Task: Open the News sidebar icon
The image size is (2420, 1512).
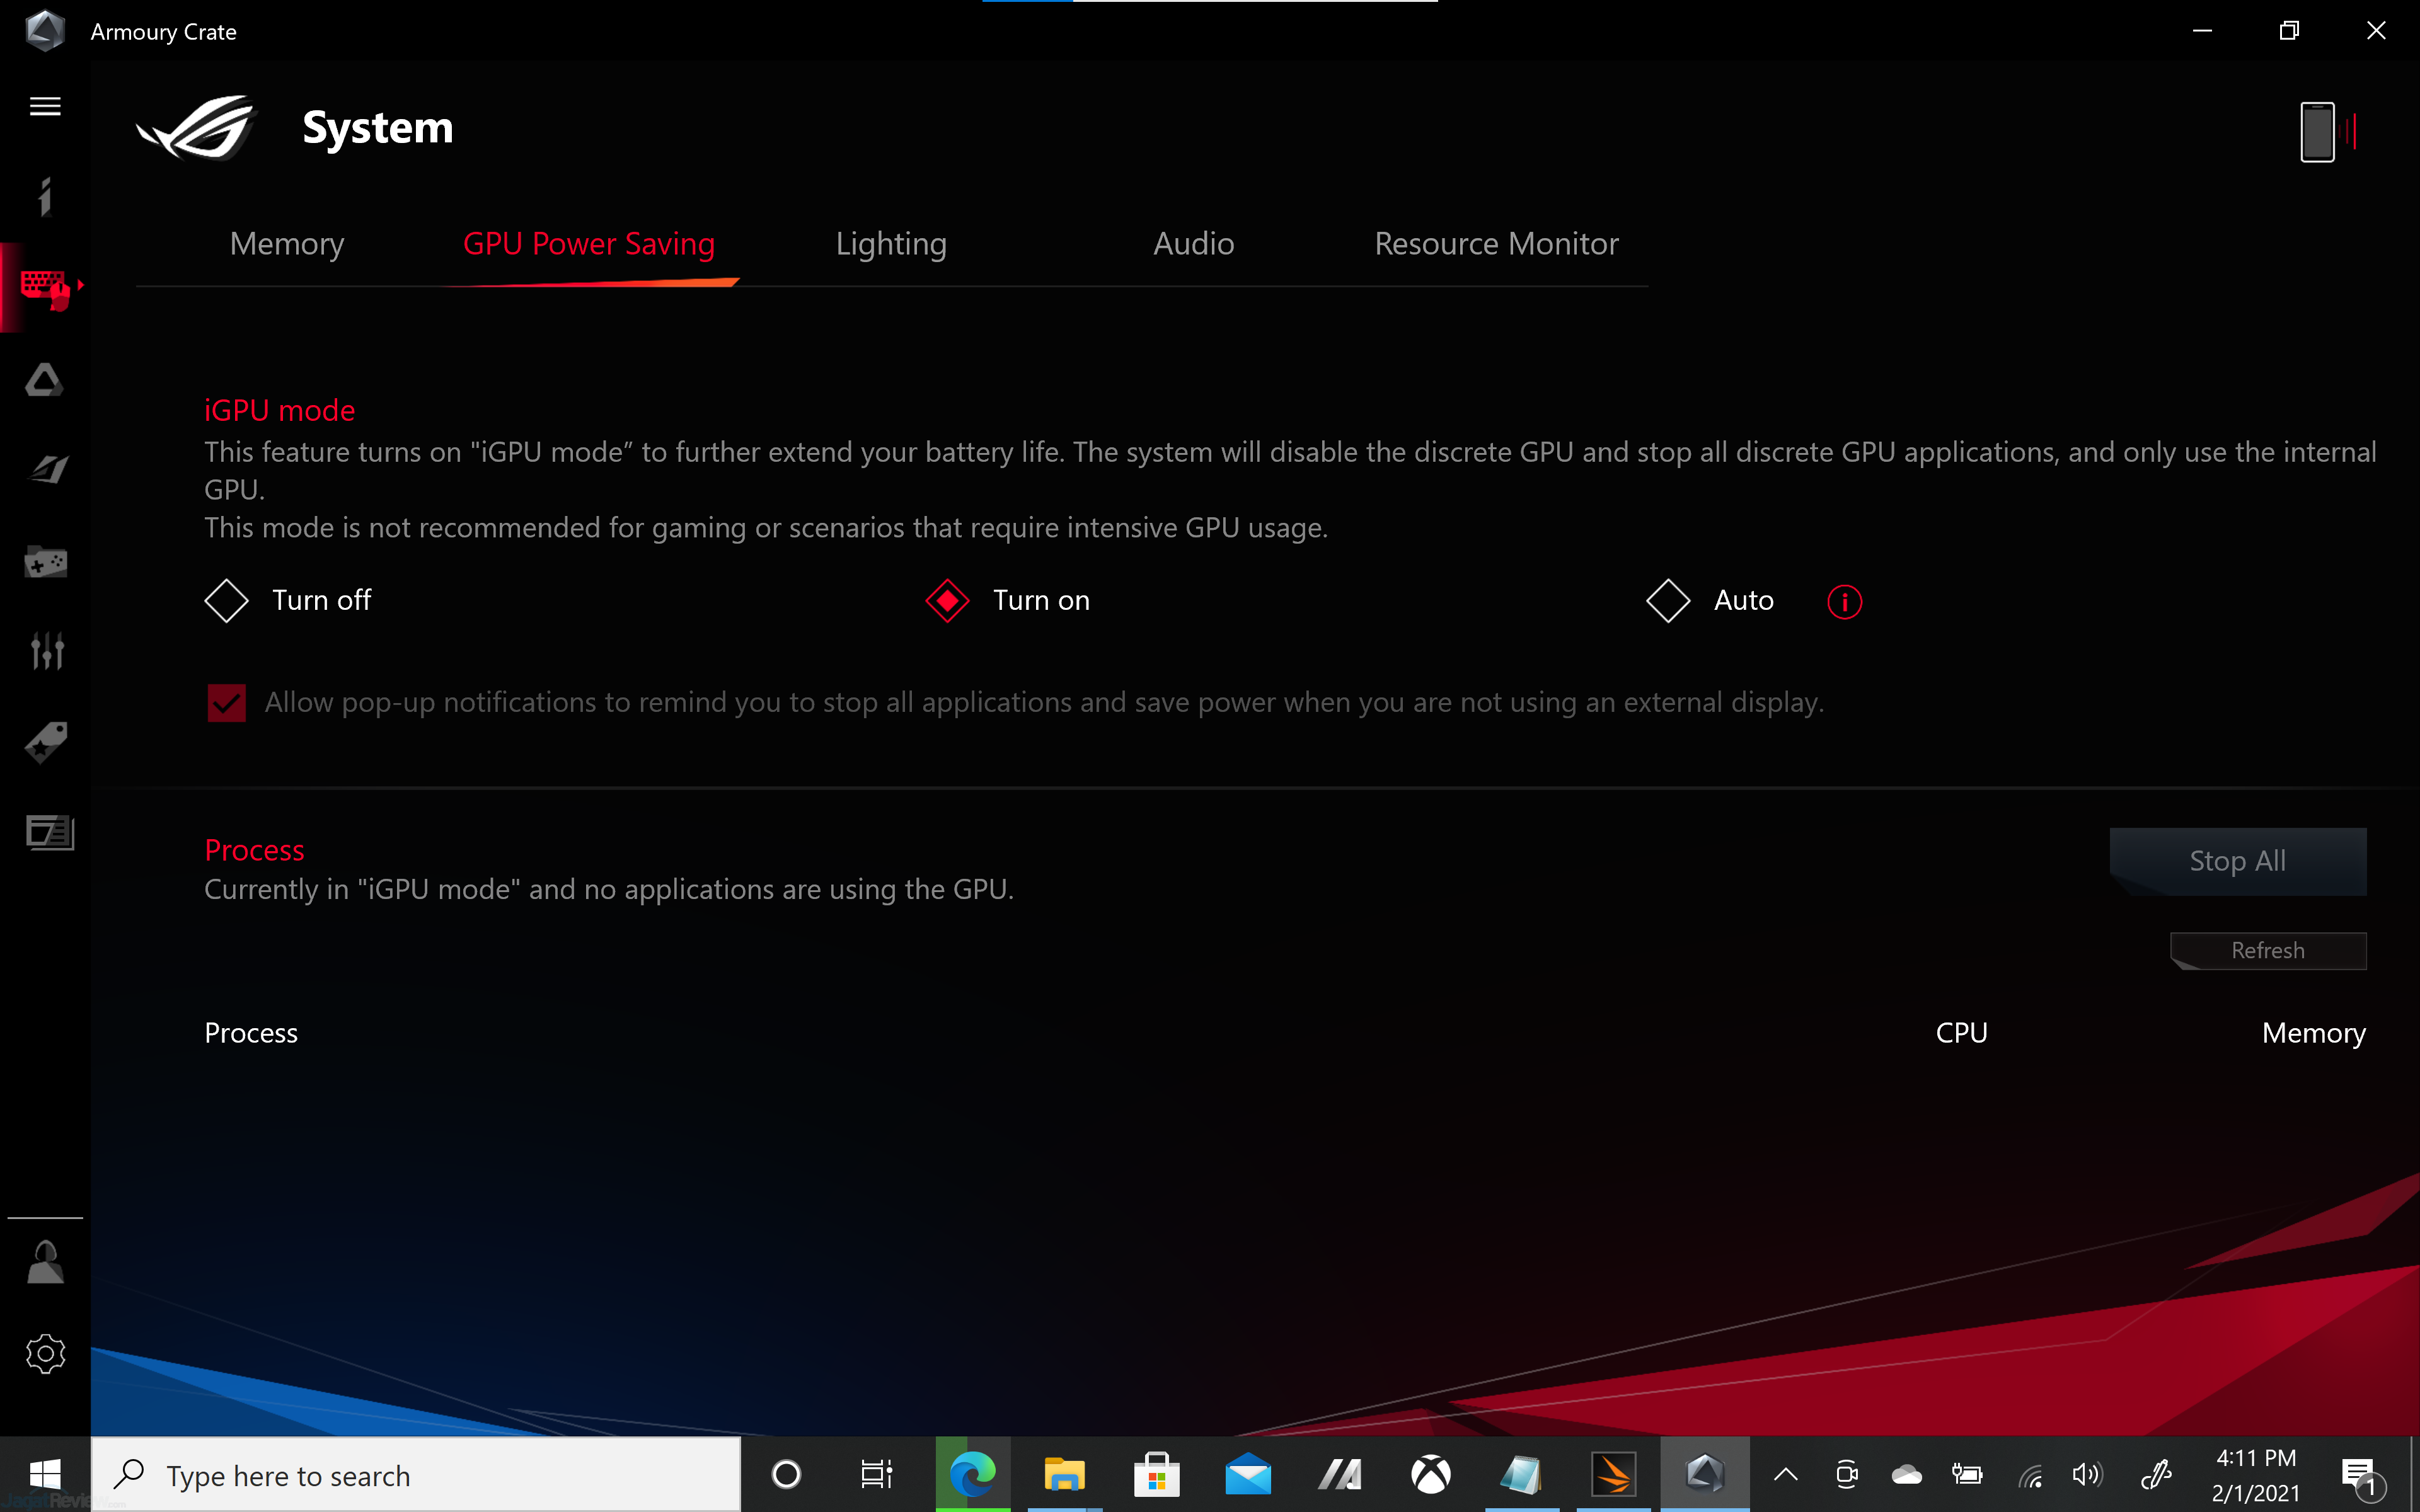Action: (x=48, y=832)
